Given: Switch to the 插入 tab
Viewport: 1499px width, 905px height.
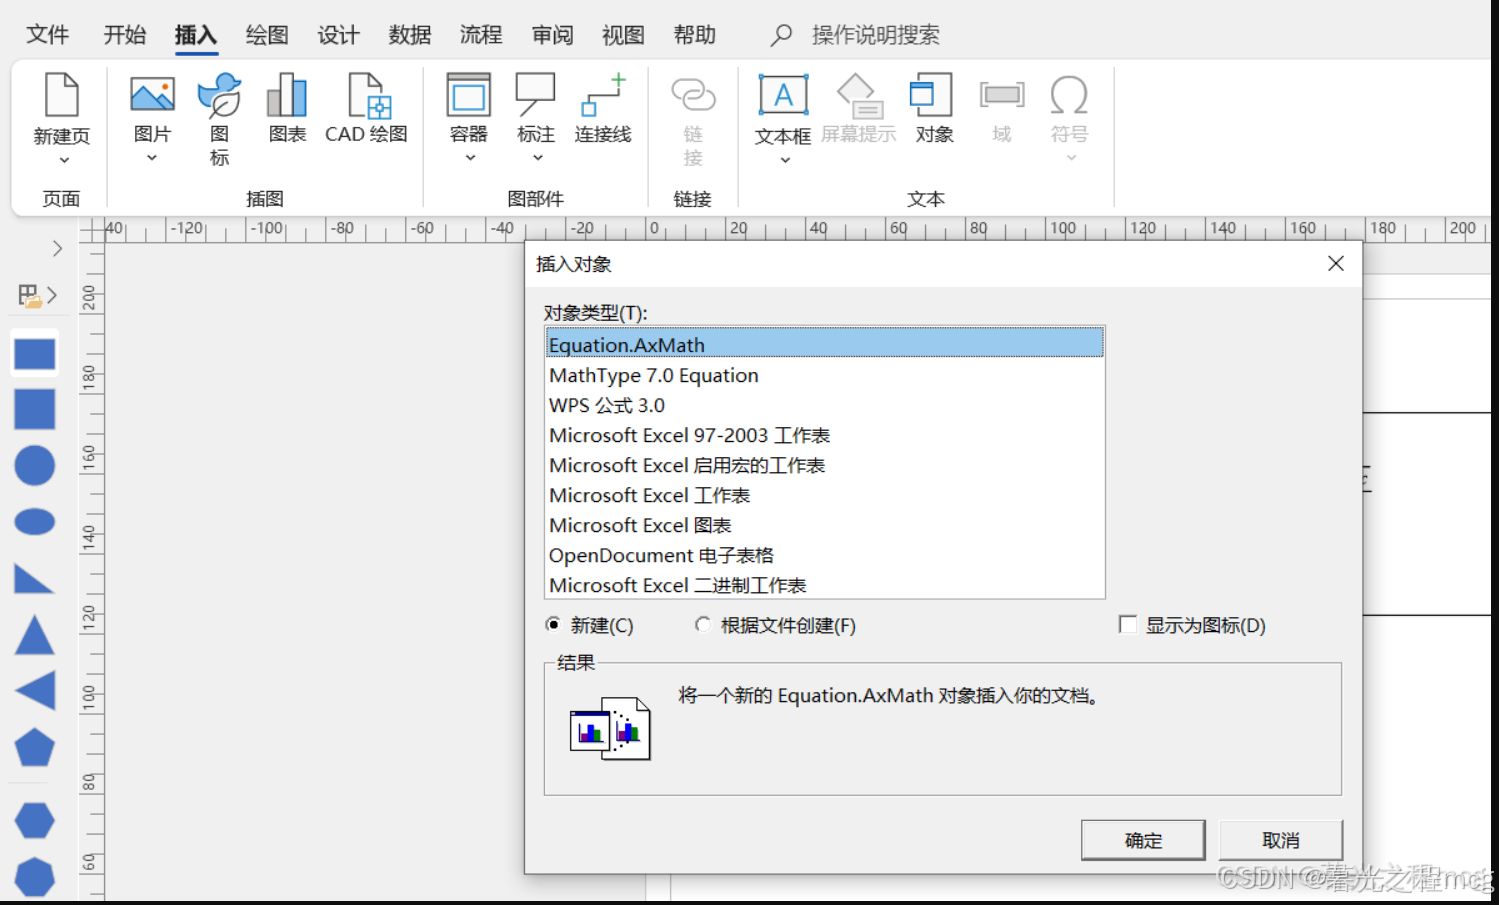Looking at the screenshot, I should coord(196,35).
